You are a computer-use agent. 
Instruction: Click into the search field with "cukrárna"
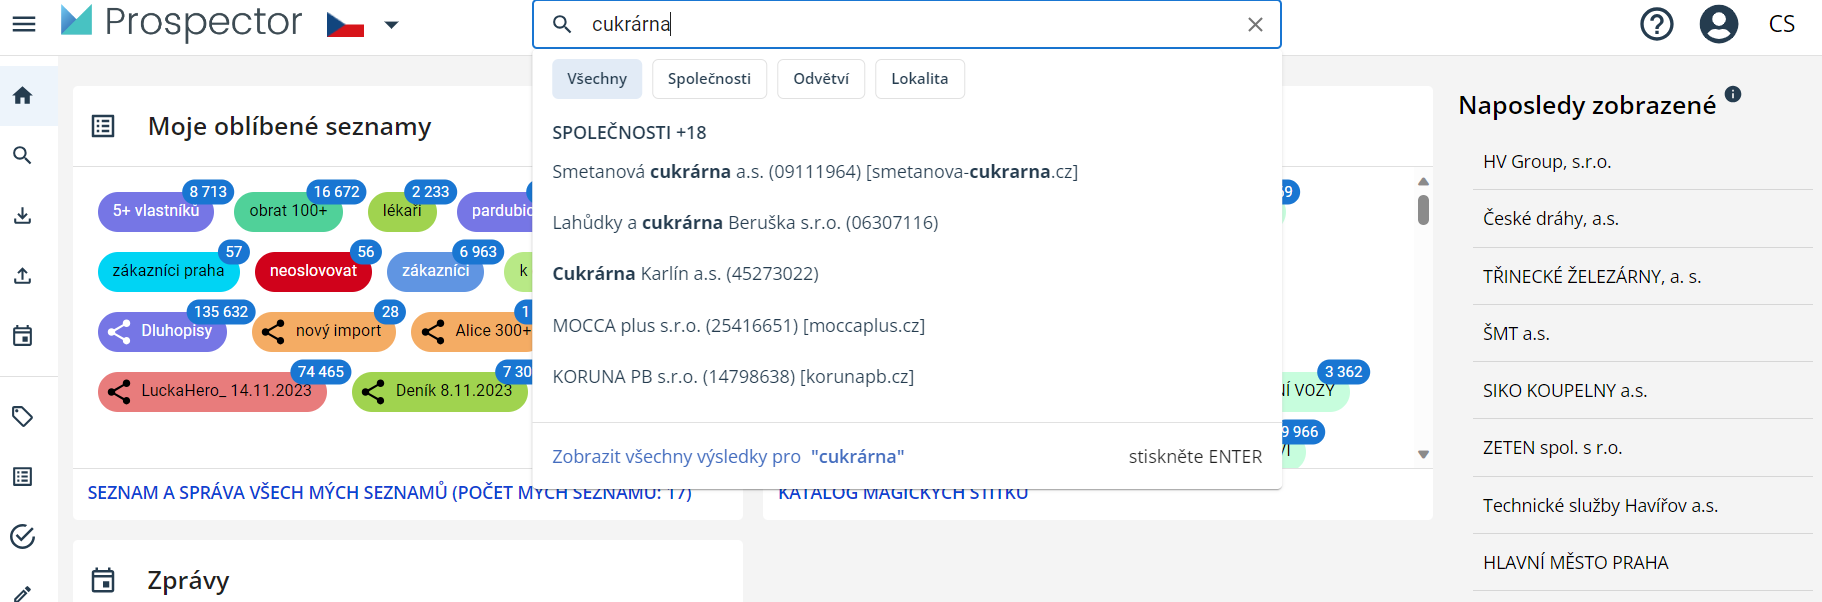[x=906, y=24]
